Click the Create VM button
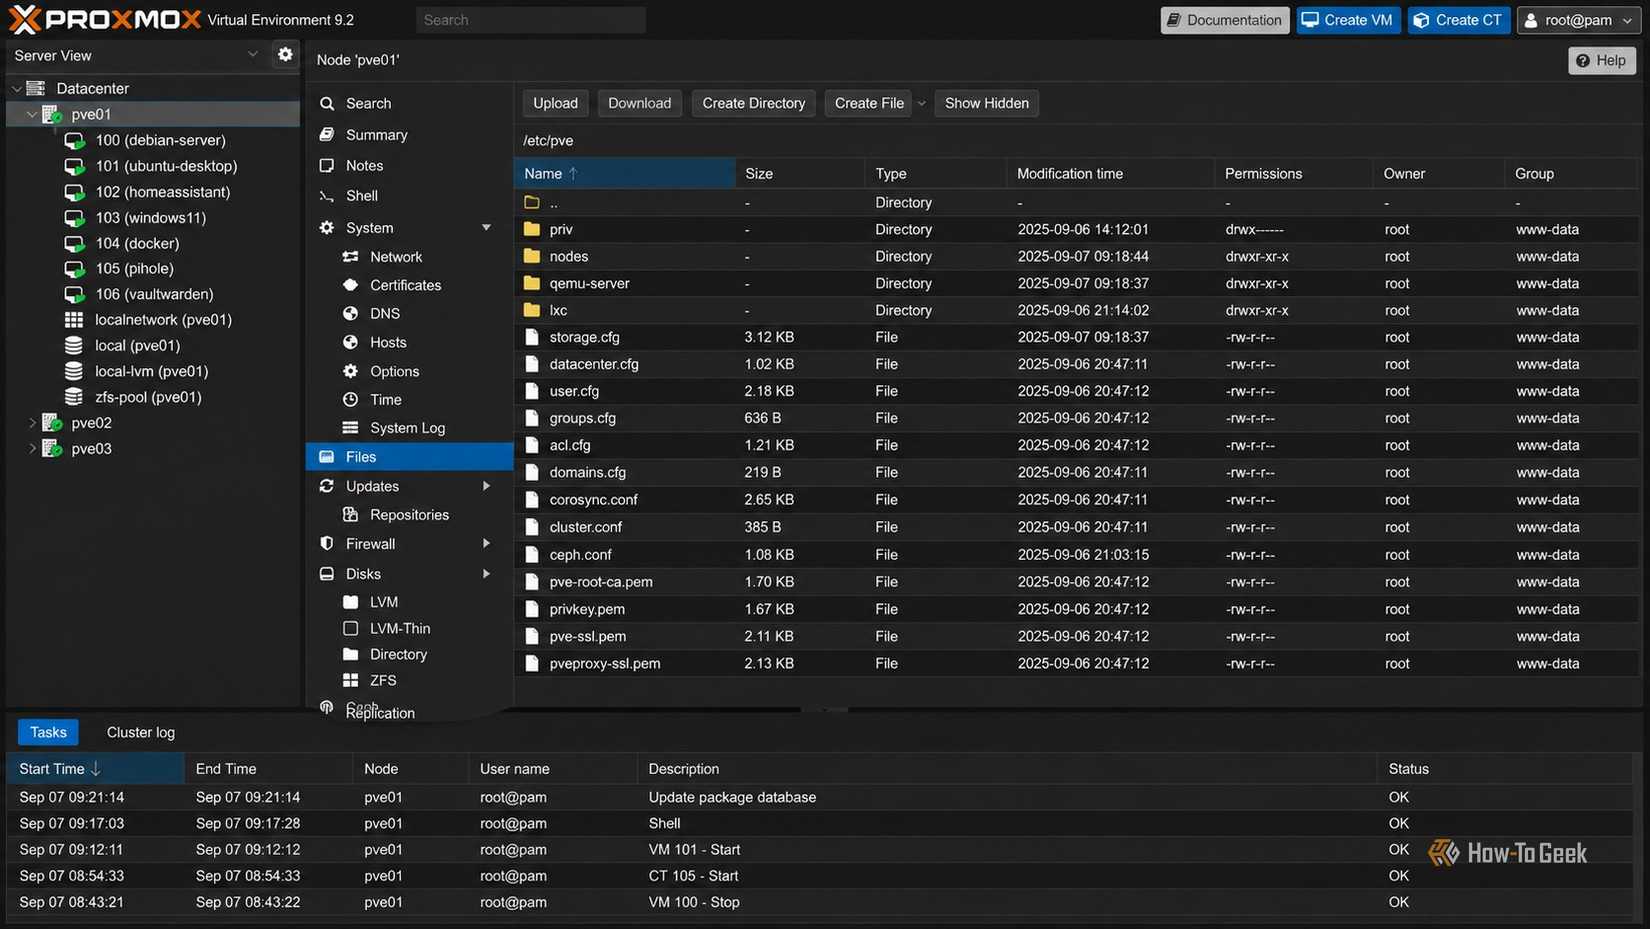Image resolution: width=1650 pixels, height=929 pixels. click(1347, 20)
